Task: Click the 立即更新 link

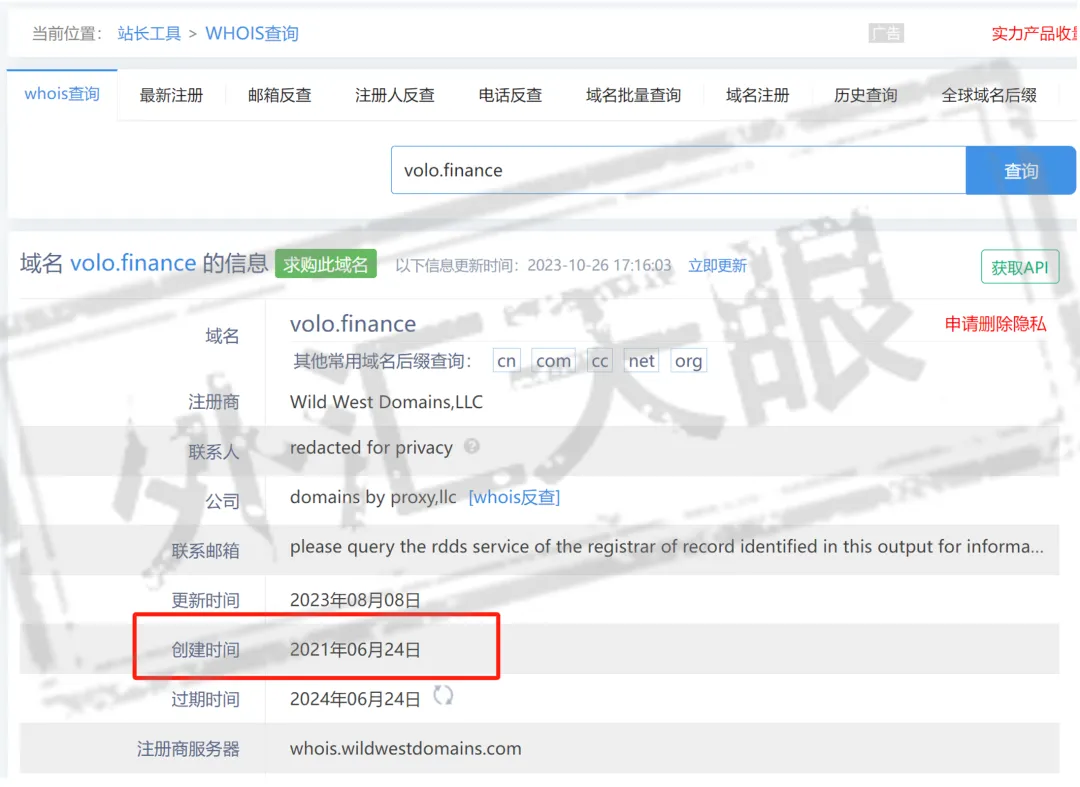Action: coord(717,266)
